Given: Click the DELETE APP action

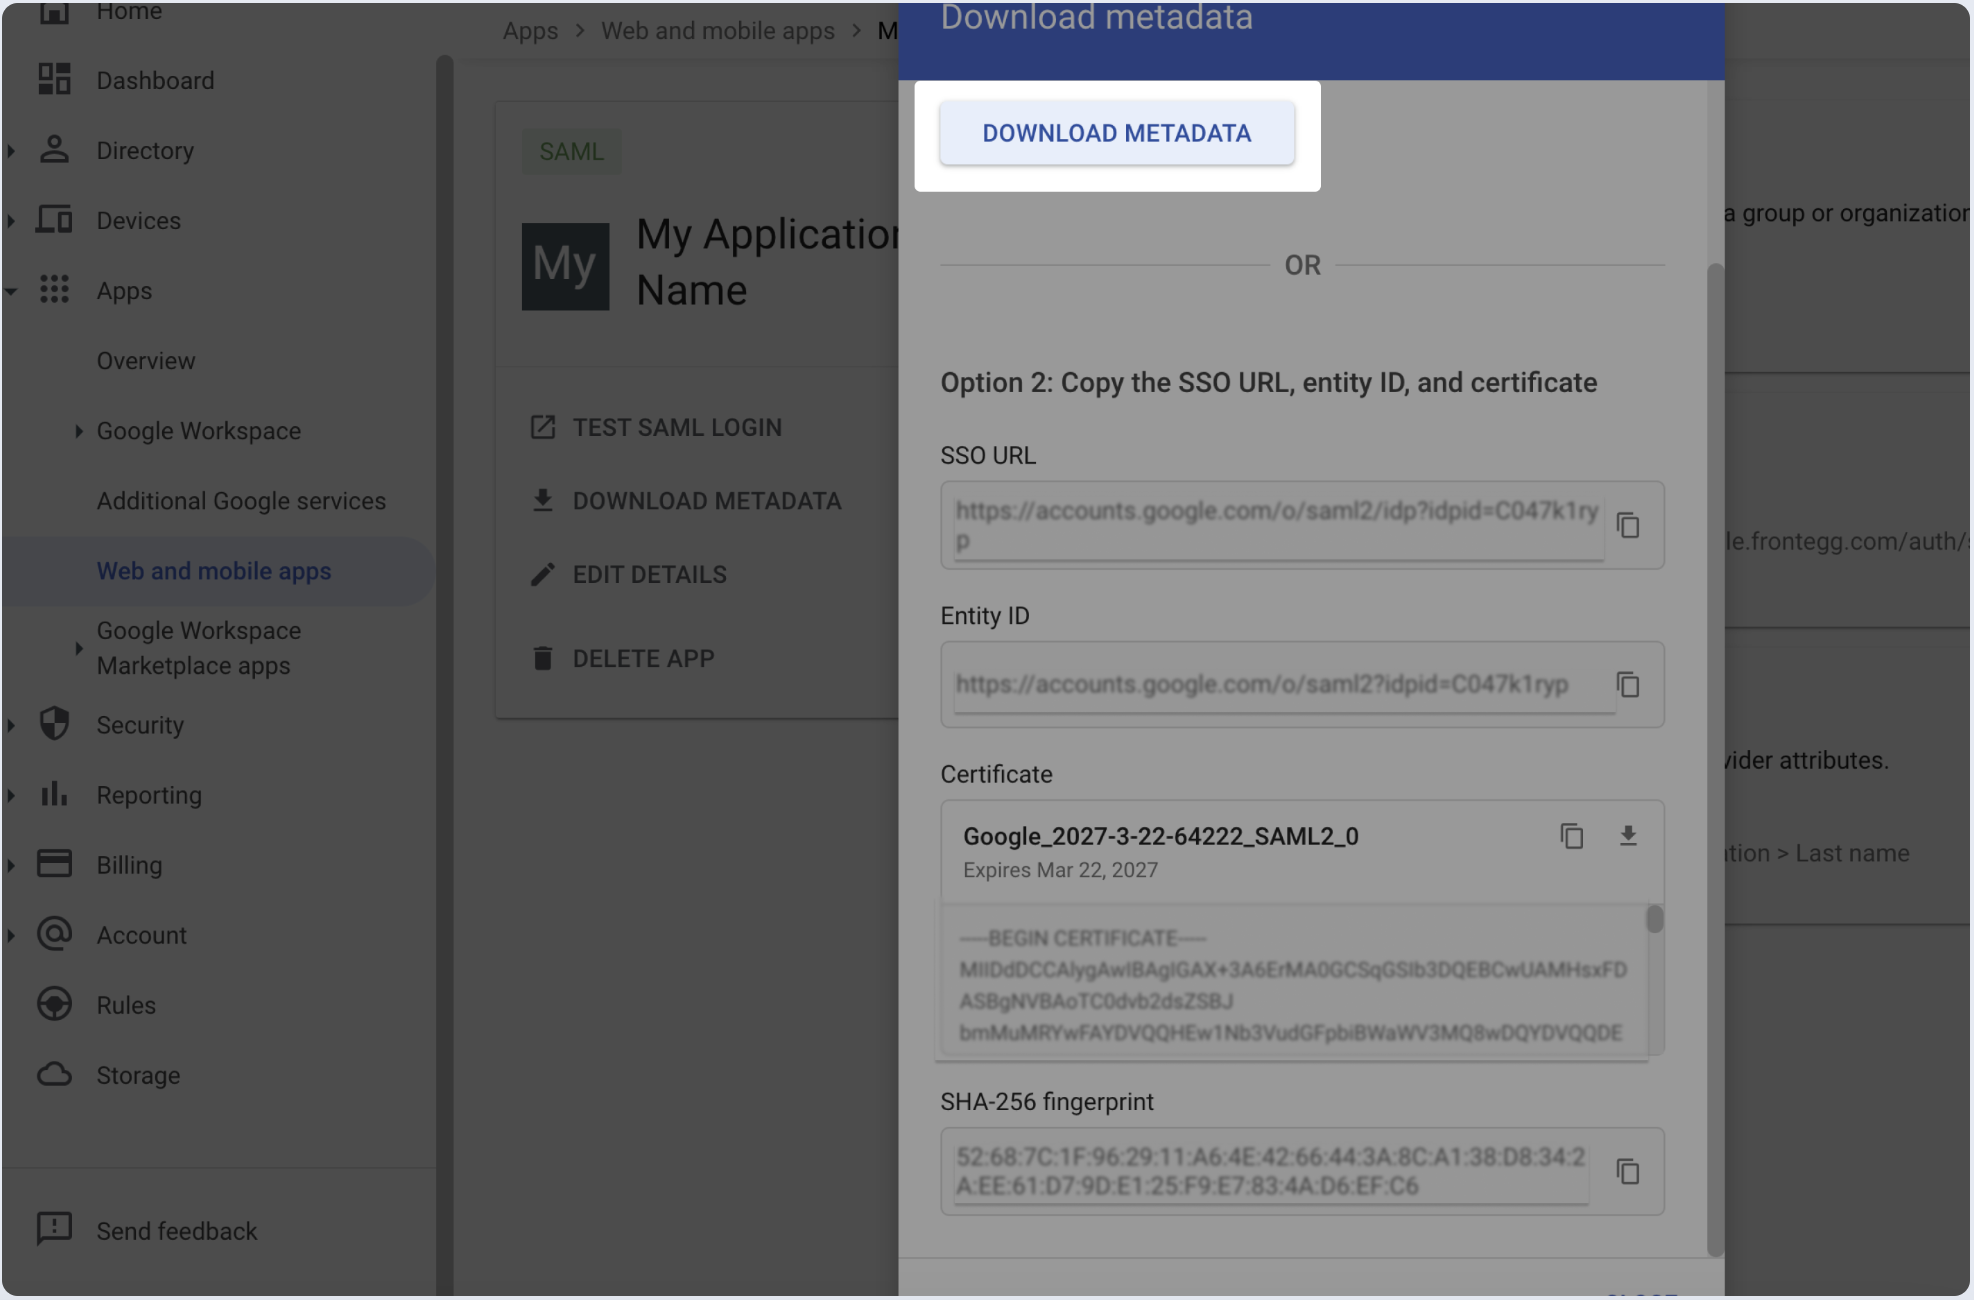Looking at the screenshot, I should [x=643, y=659].
